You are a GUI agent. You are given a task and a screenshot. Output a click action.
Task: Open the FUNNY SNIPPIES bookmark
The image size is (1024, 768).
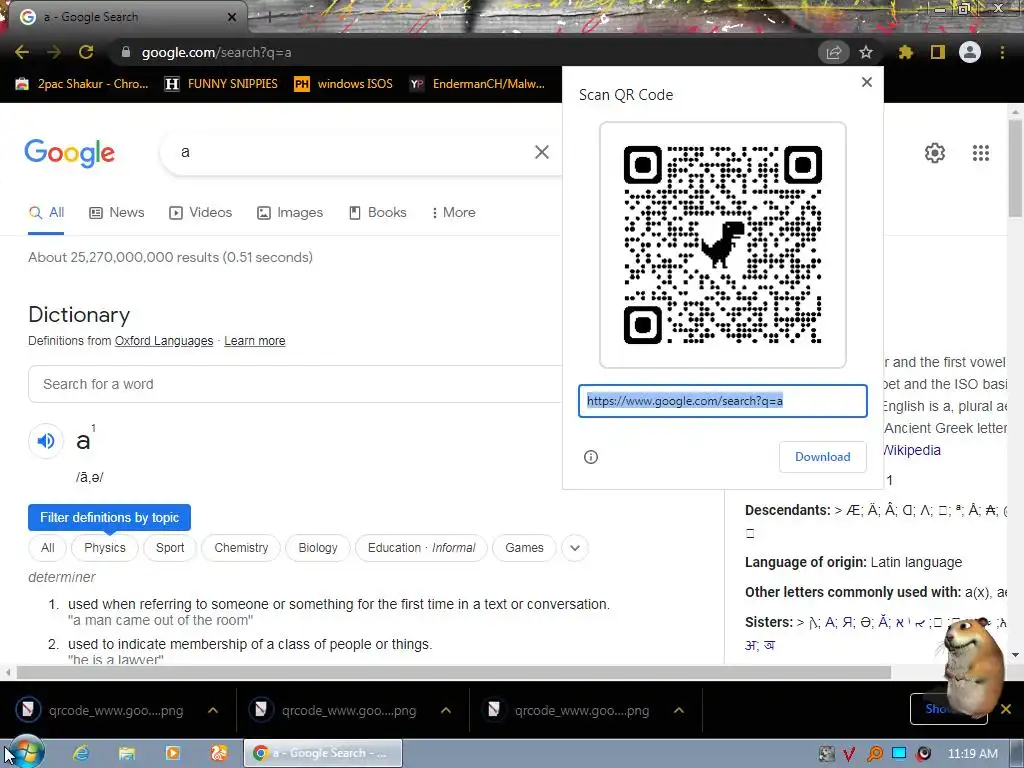(221, 84)
